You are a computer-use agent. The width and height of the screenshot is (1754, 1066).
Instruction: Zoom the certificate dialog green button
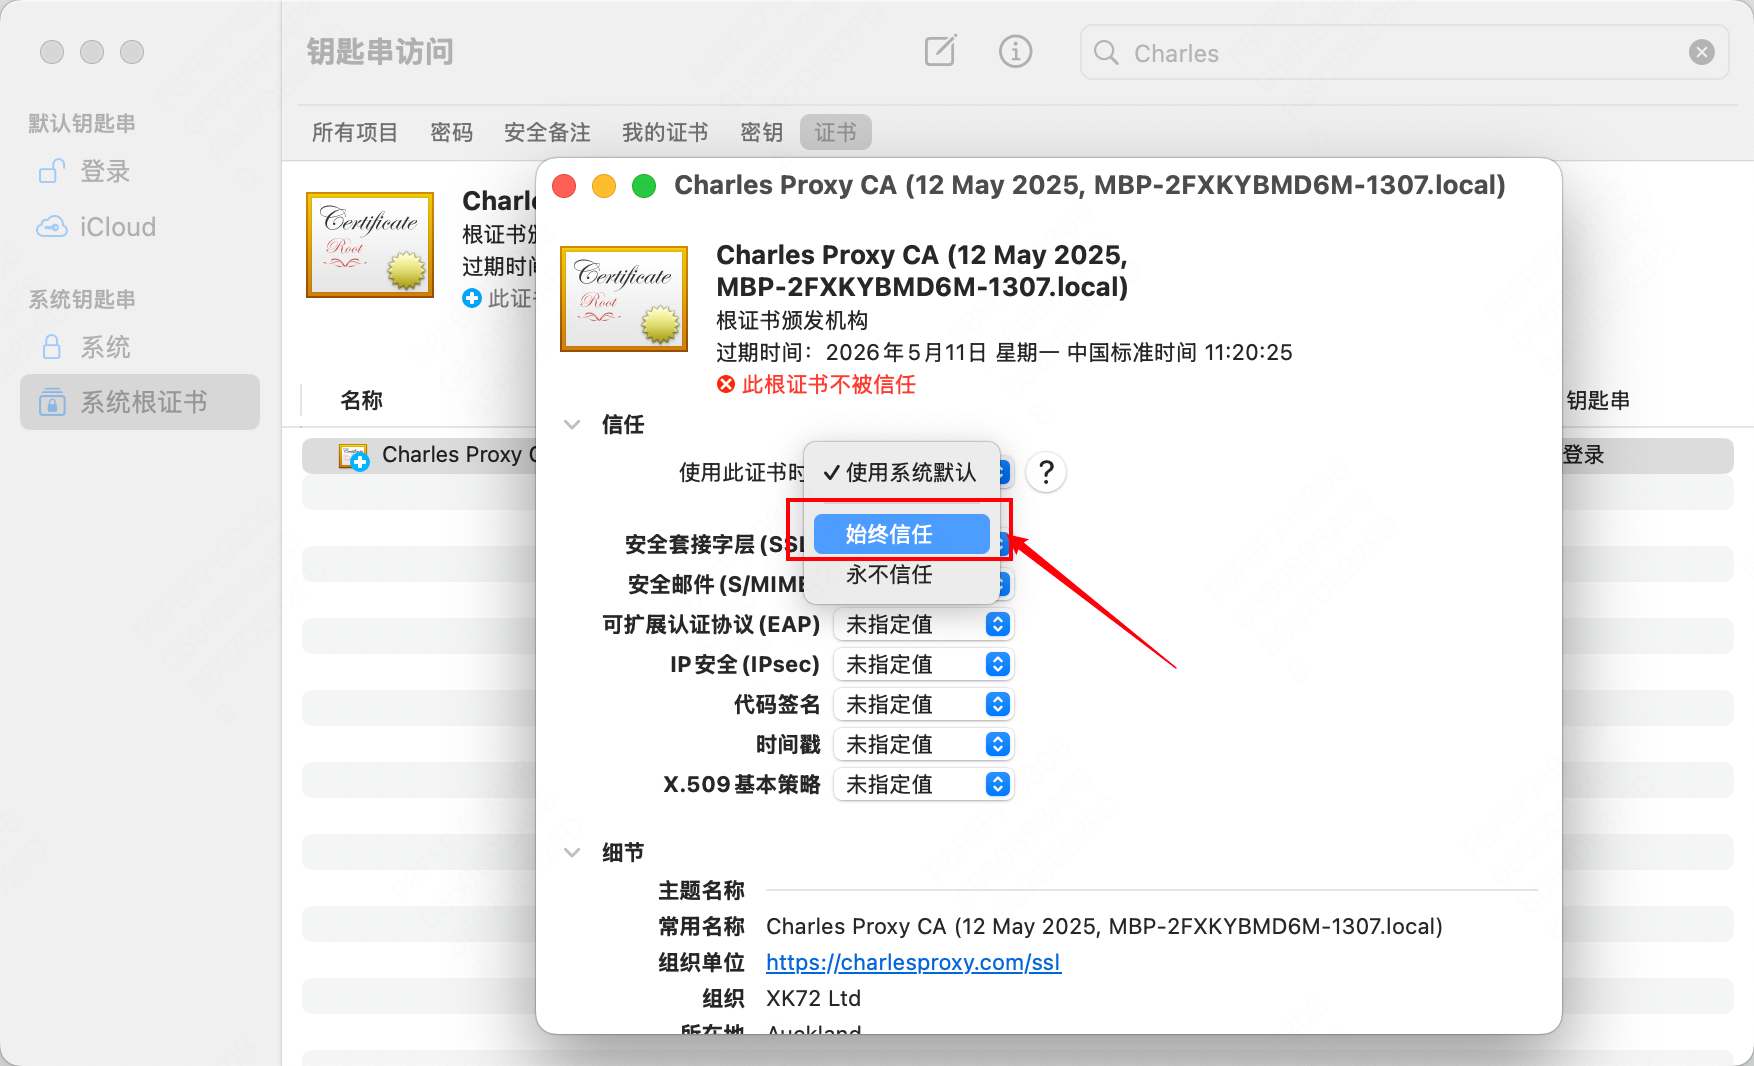[x=644, y=186]
